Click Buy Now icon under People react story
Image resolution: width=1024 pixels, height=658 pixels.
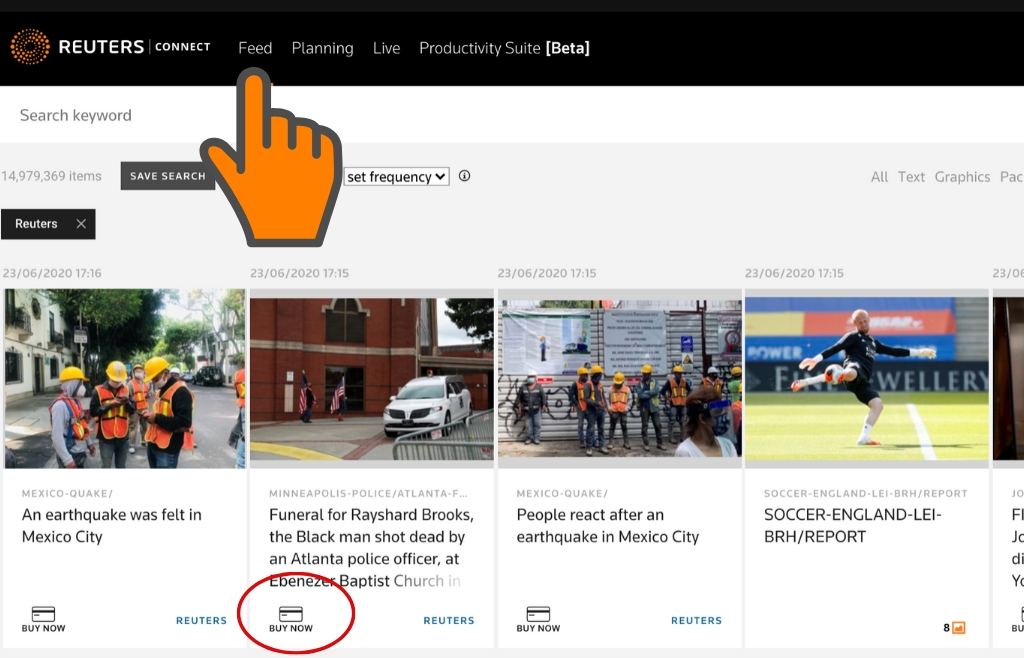538,614
